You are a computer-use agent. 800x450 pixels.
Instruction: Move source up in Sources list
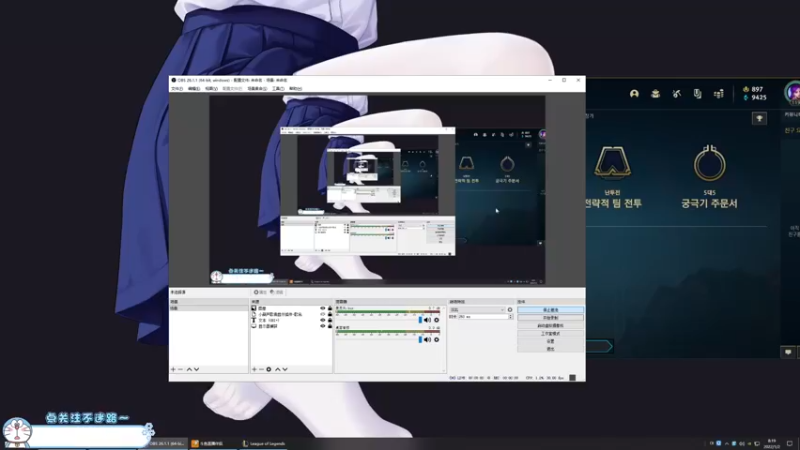(278, 369)
